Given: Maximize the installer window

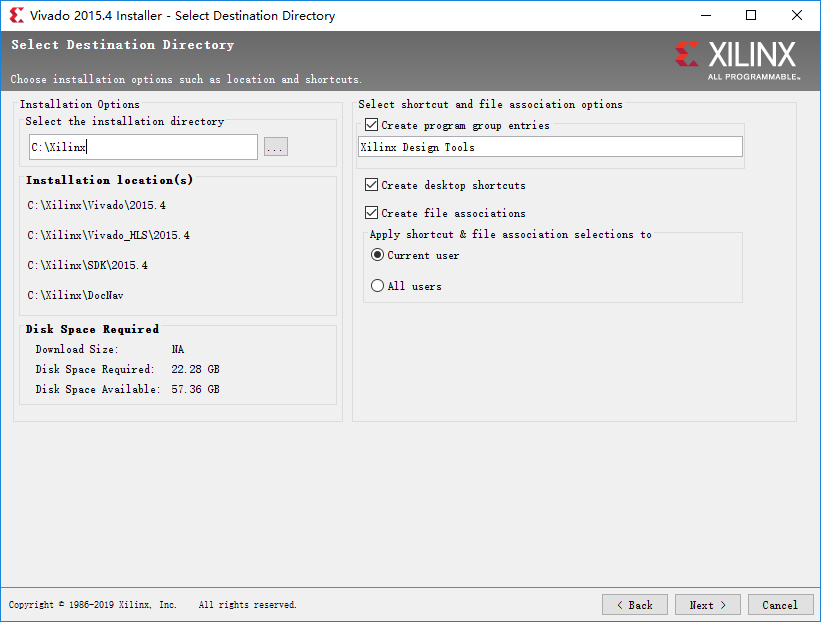Looking at the screenshot, I should [x=751, y=15].
